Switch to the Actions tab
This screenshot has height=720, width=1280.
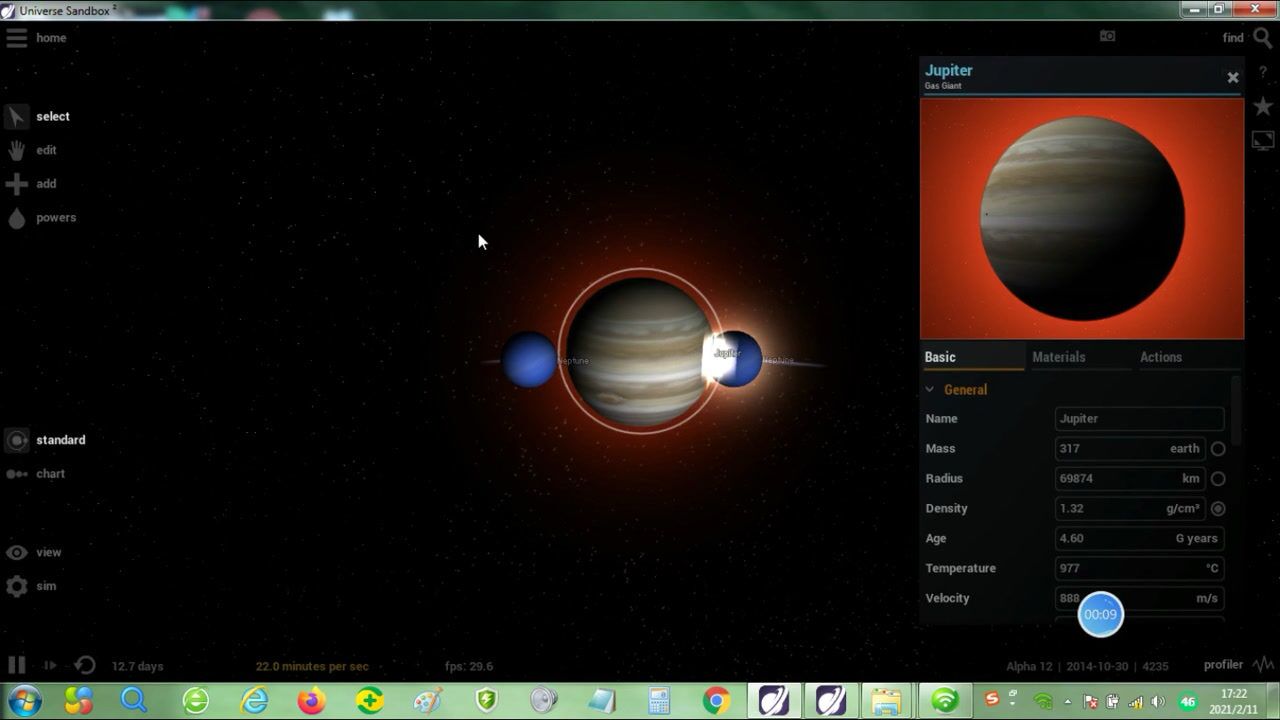click(x=1160, y=357)
